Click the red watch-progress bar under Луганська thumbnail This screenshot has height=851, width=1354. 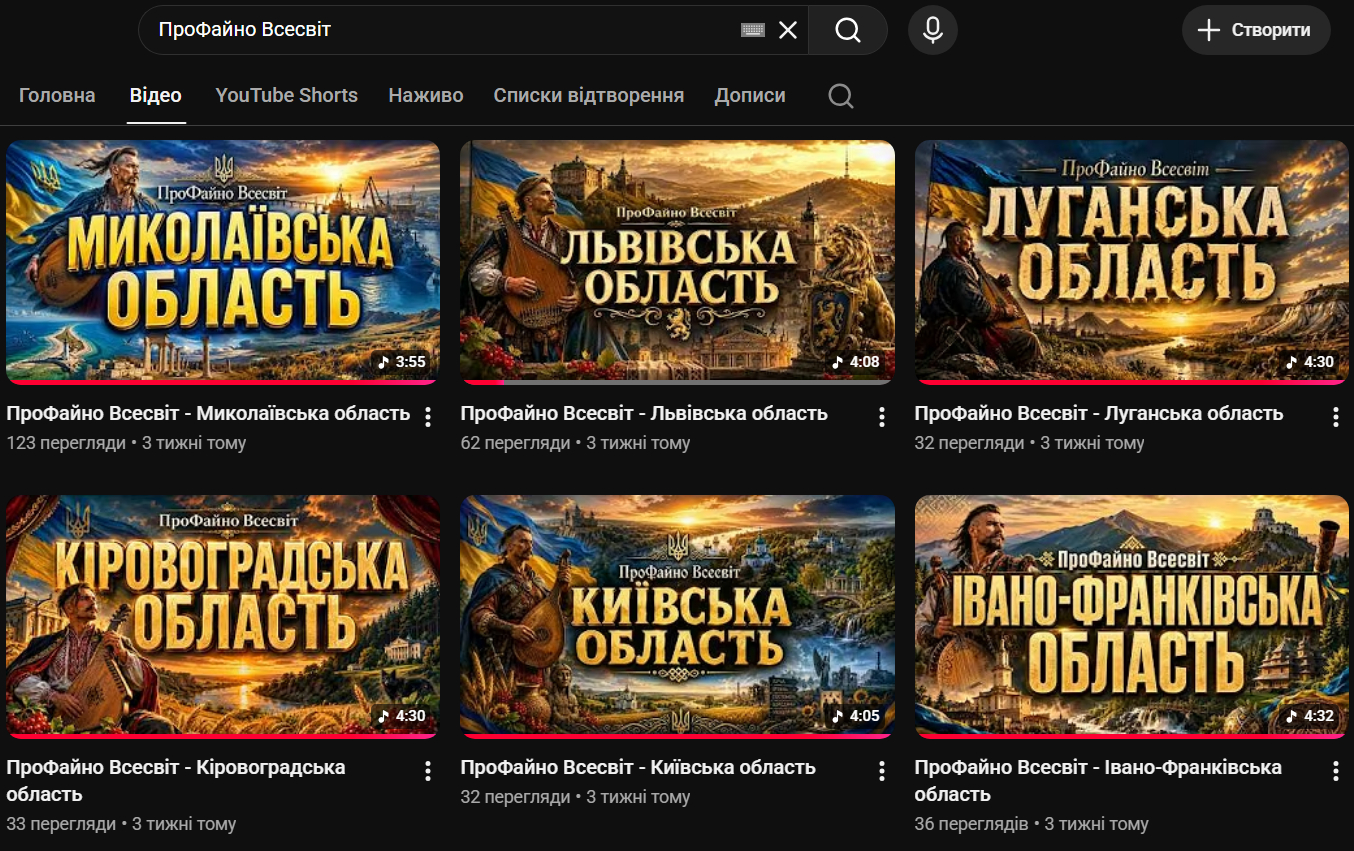pyautogui.click(x=1132, y=382)
